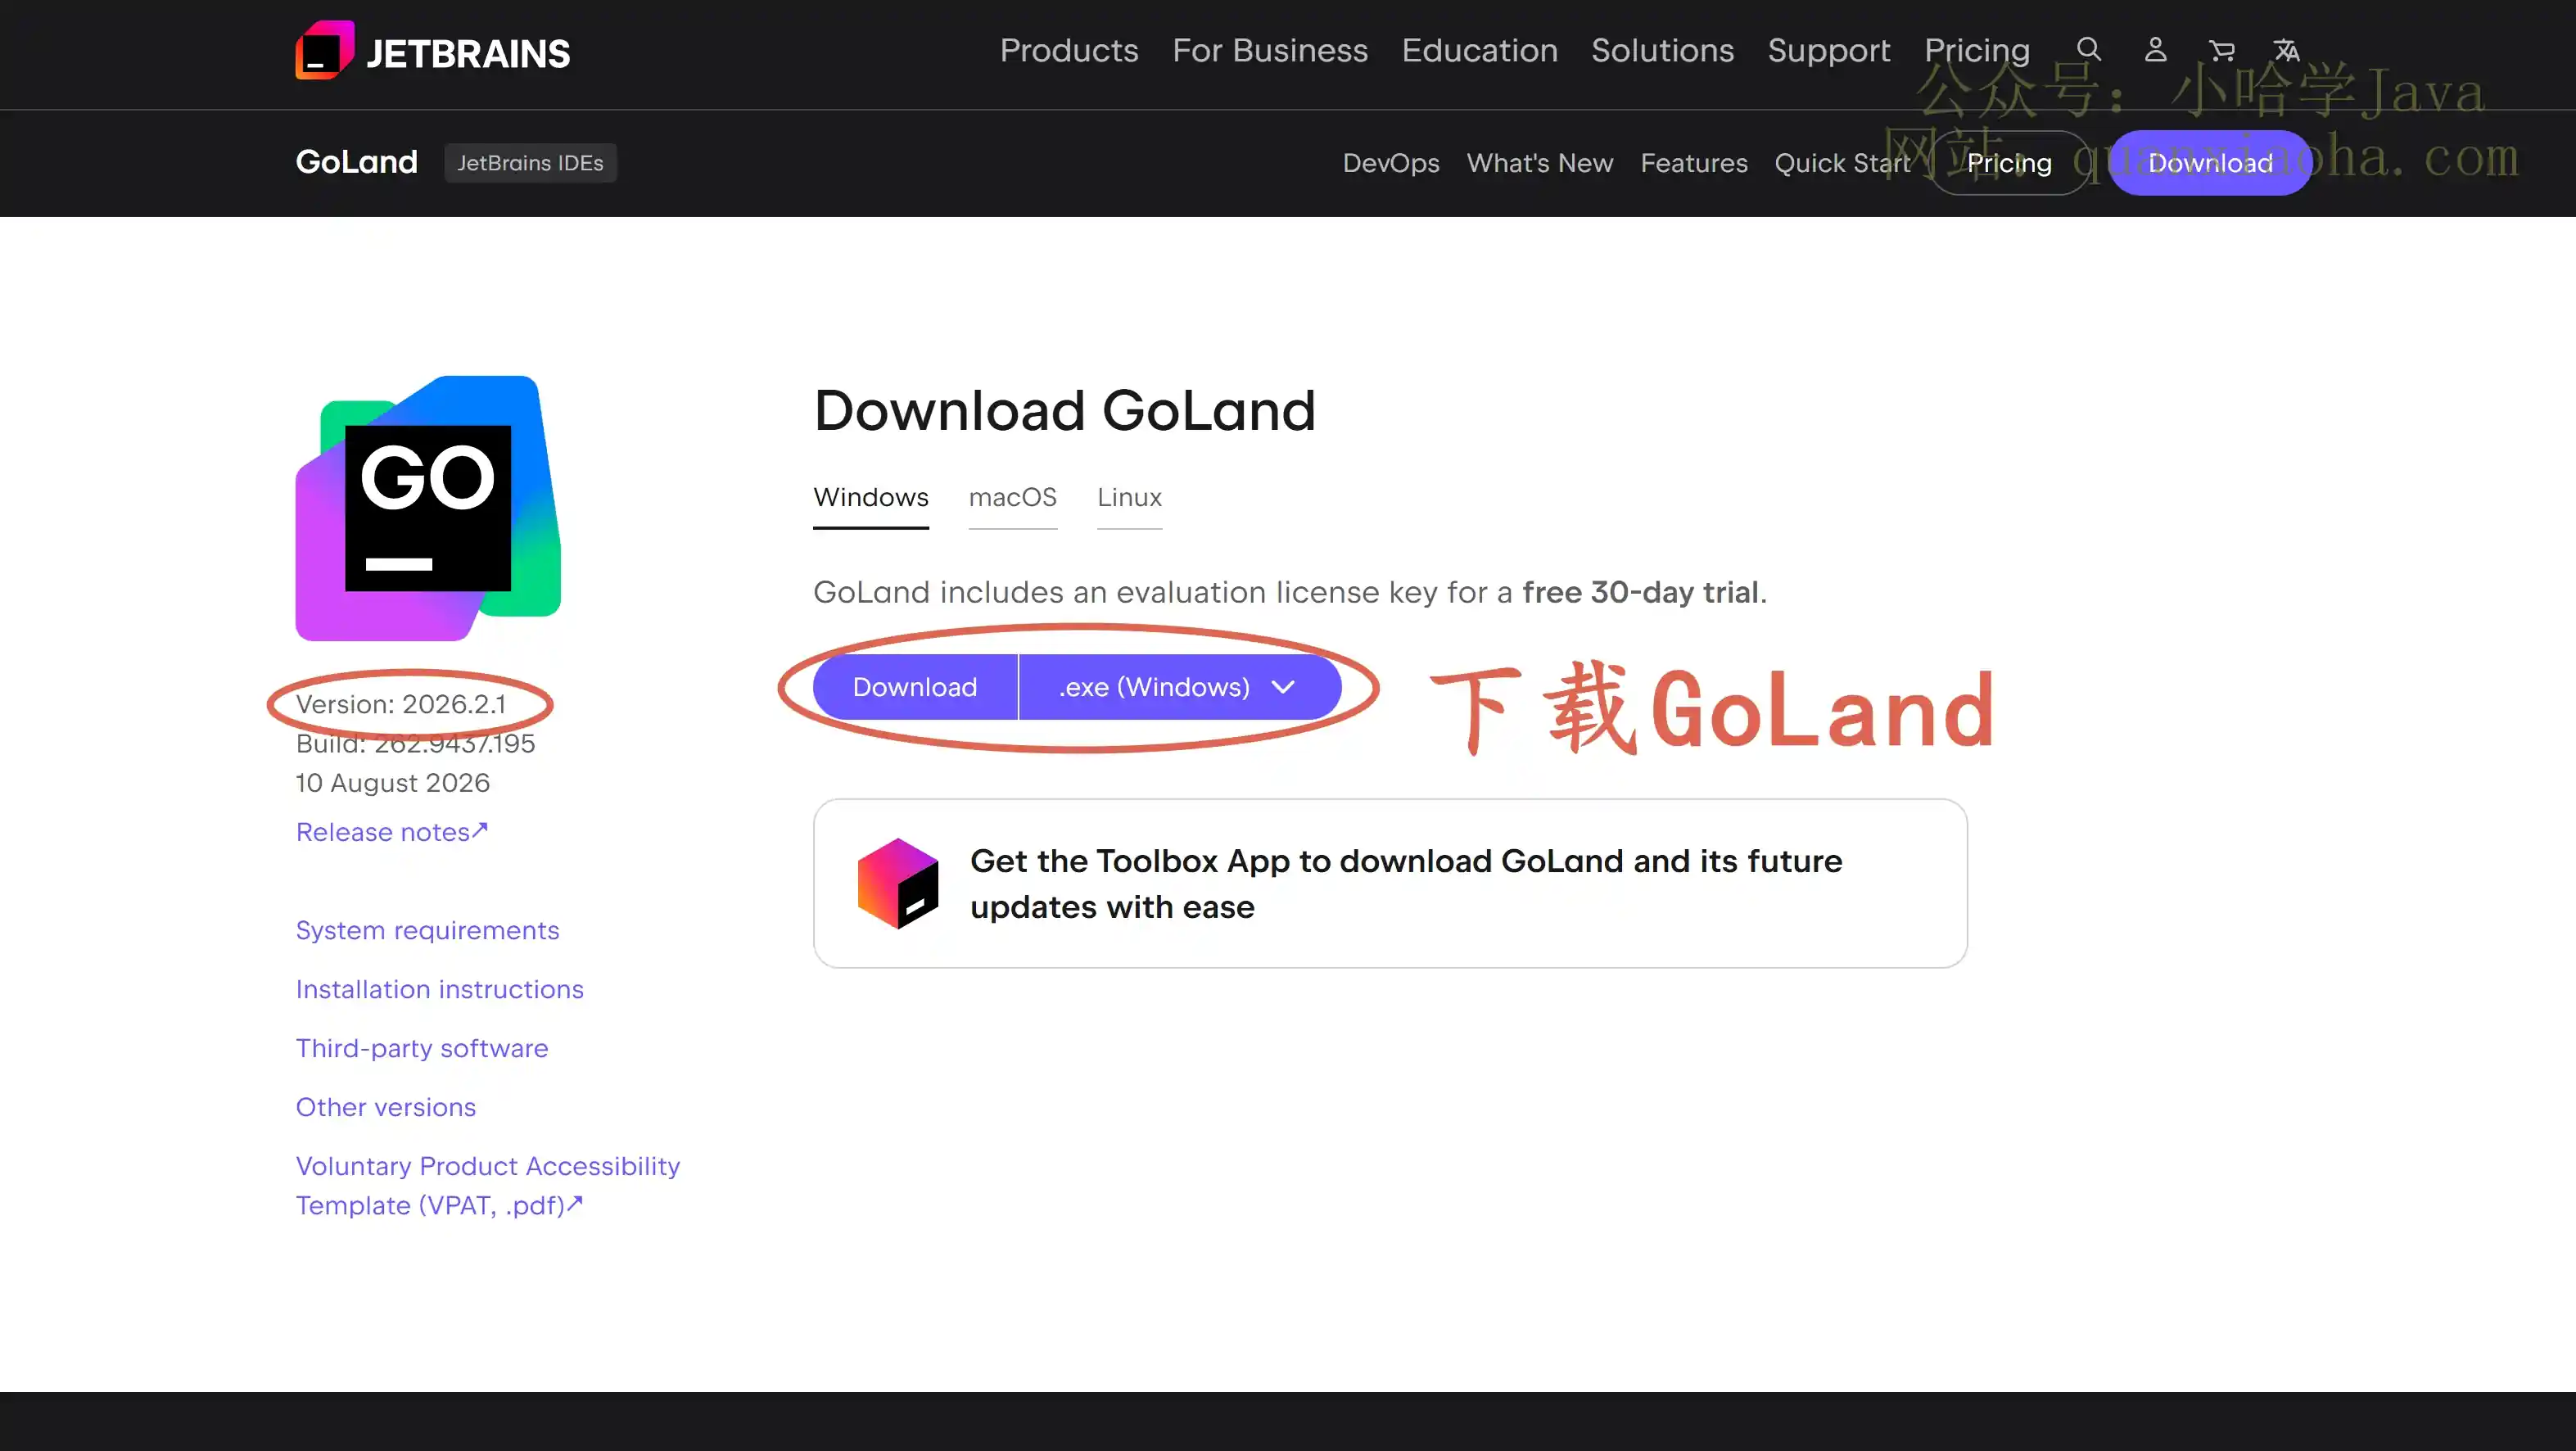Click the Toolbox App promotion card text
Viewport: 2576px width, 1451px height.
1405,883
